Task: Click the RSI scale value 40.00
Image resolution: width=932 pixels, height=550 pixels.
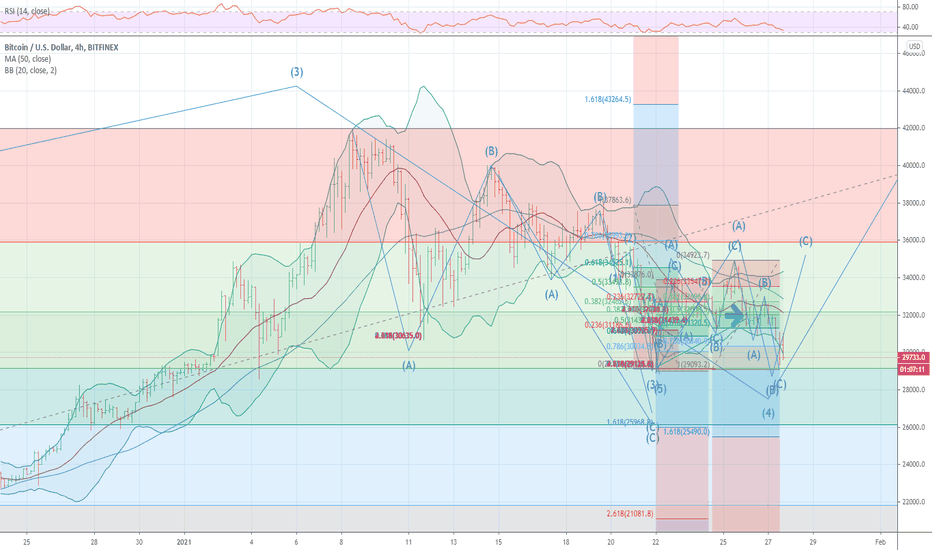Action: click(x=911, y=27)
